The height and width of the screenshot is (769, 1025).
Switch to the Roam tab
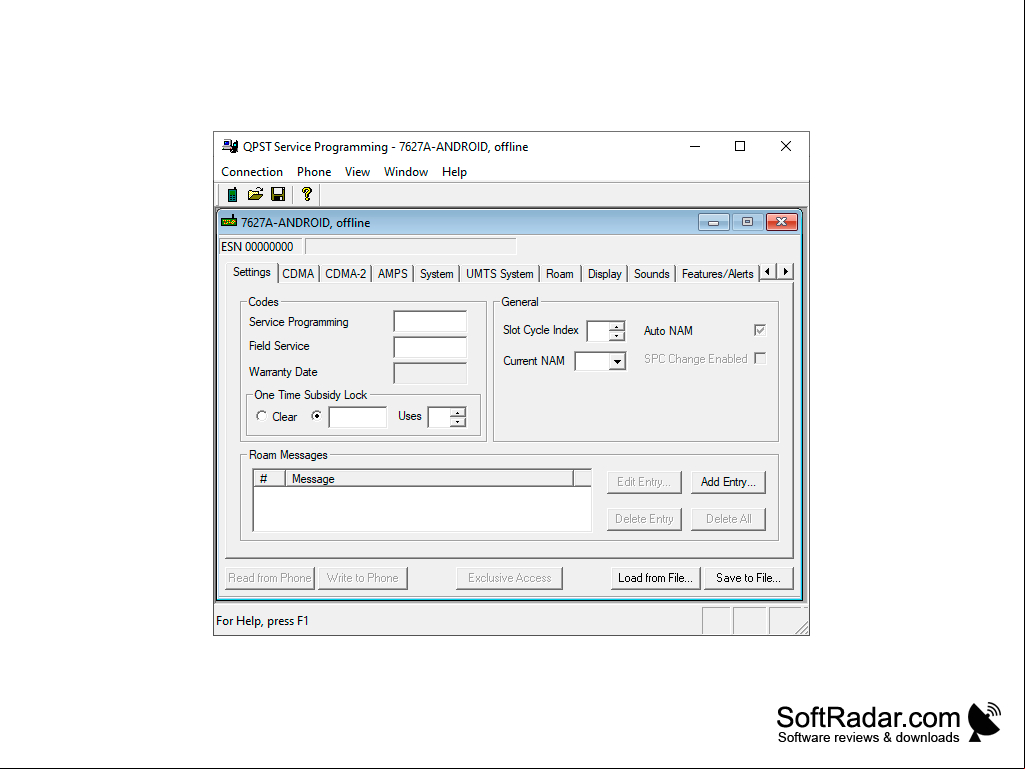[x=560, y=274]
